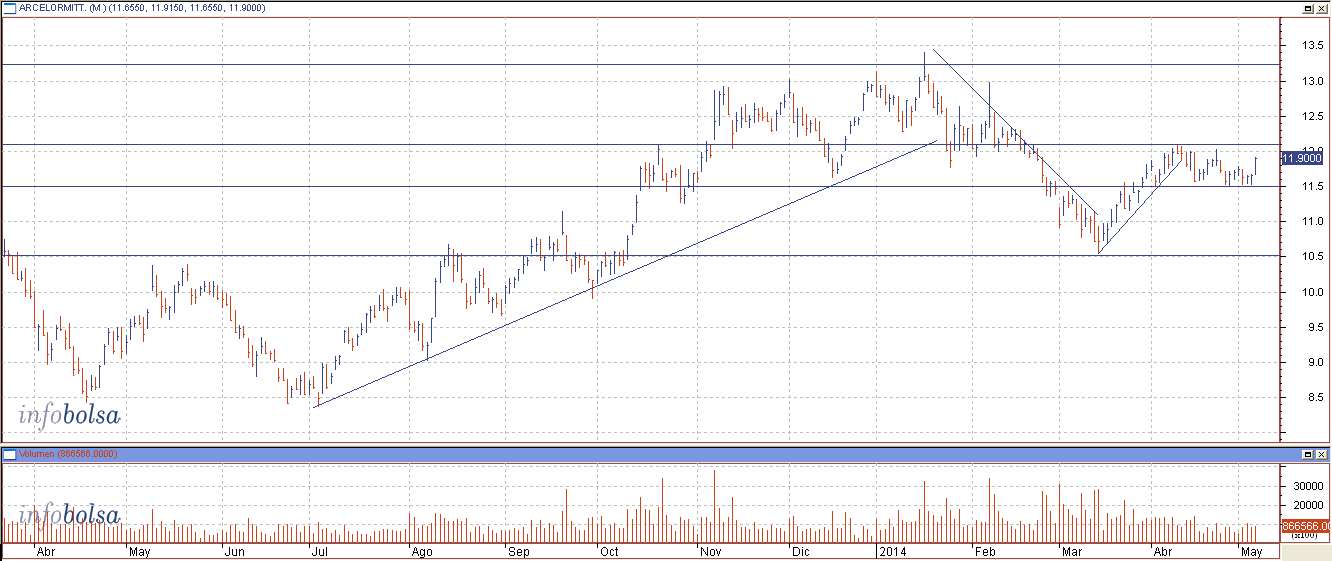This screenshot has width=1332, height=561.
Task: Click the infobolsa watermark in volume panel
Action: pyautogui.click(x=69, y=516)
